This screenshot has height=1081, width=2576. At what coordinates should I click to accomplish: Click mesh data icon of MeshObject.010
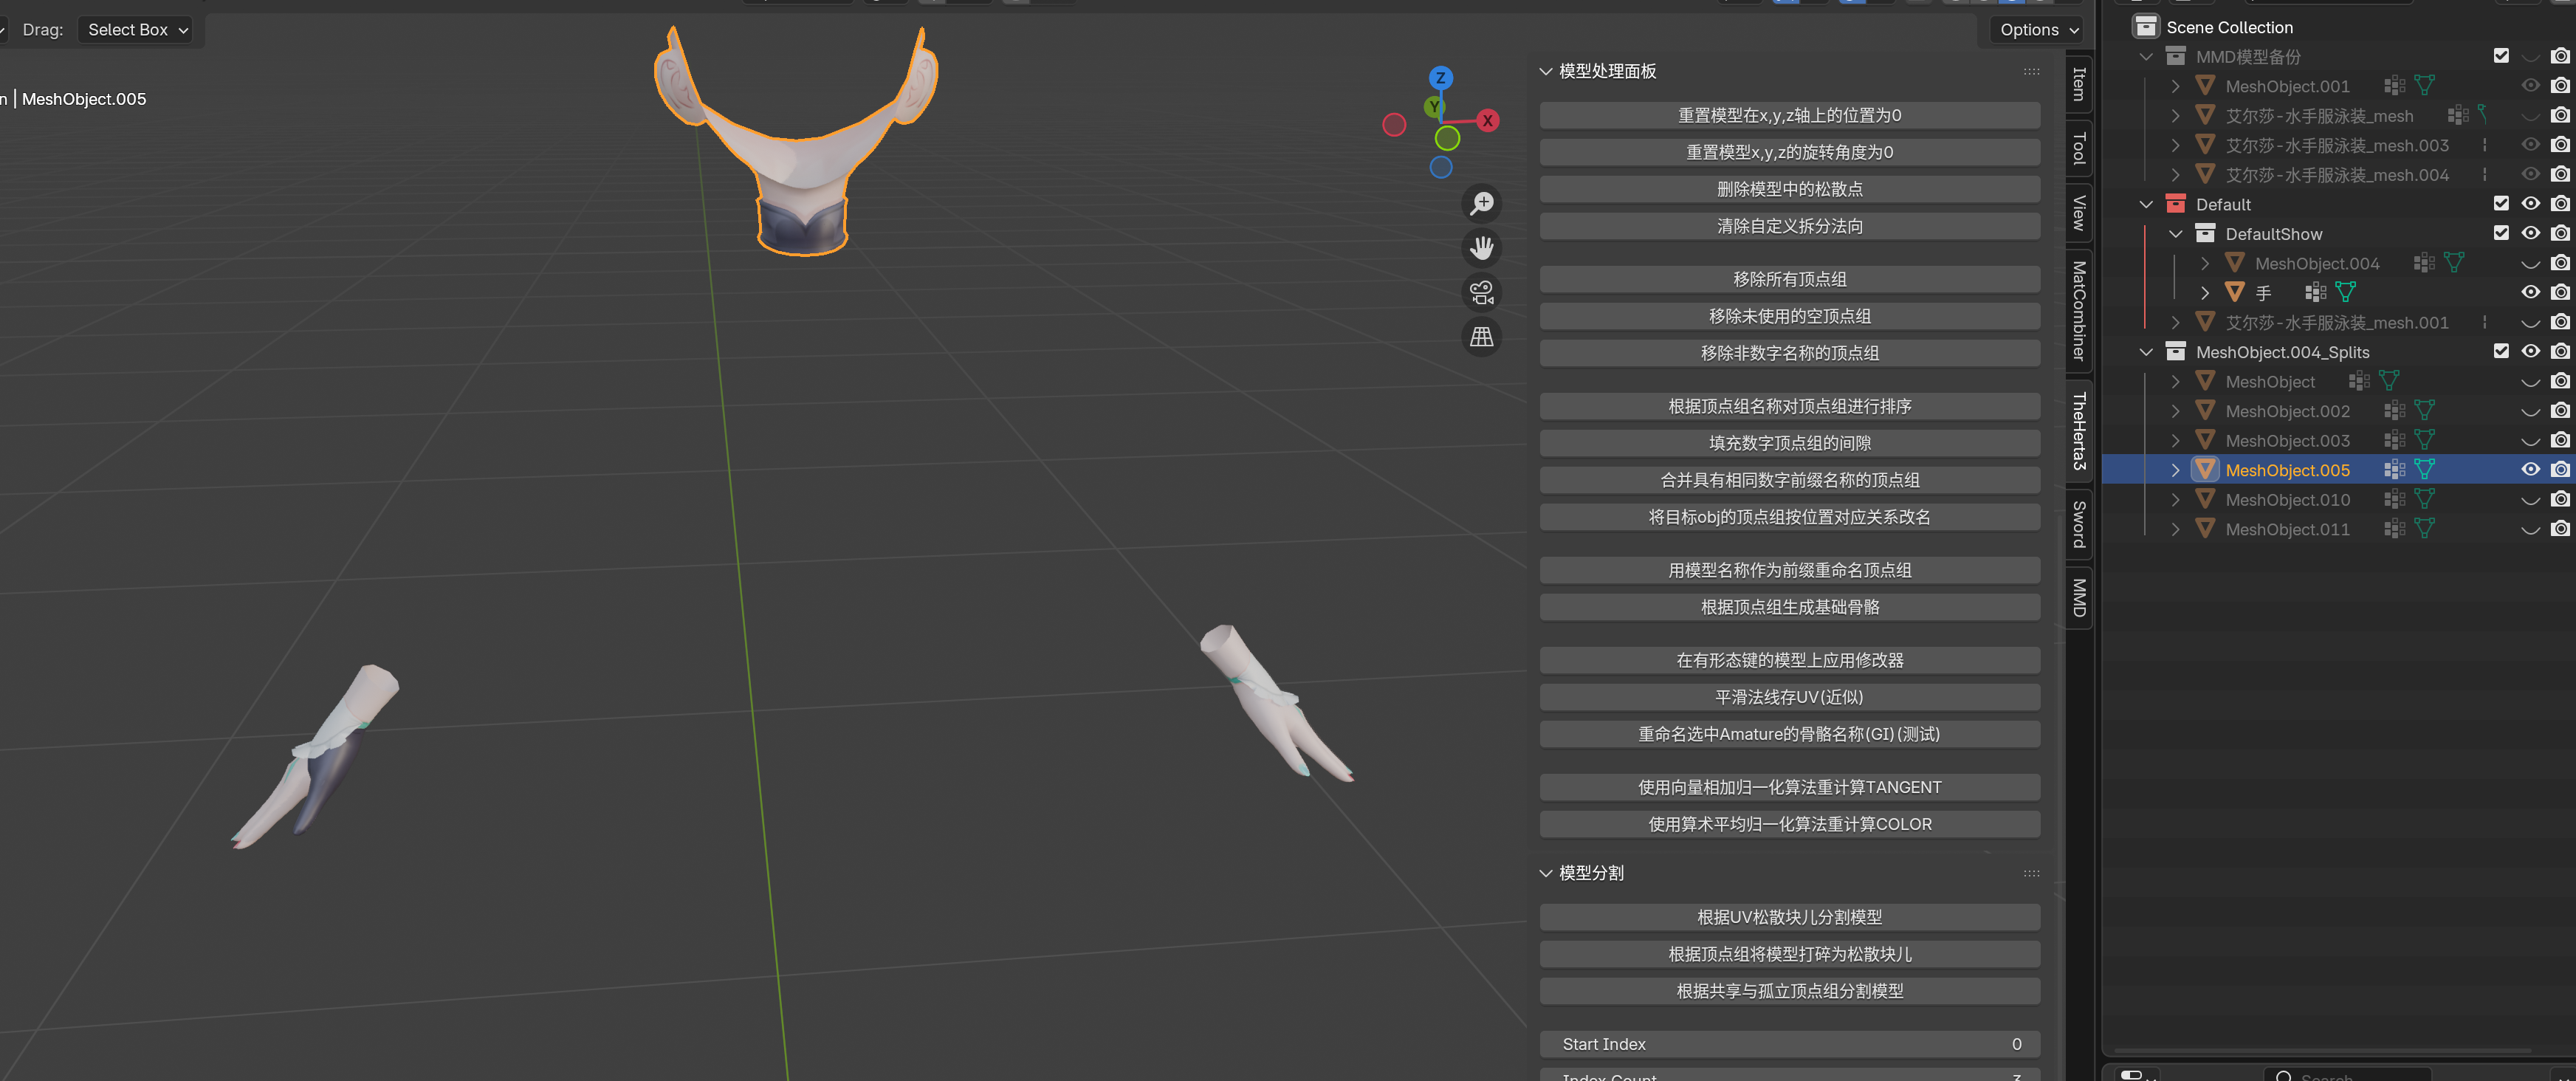(2424, 499)
